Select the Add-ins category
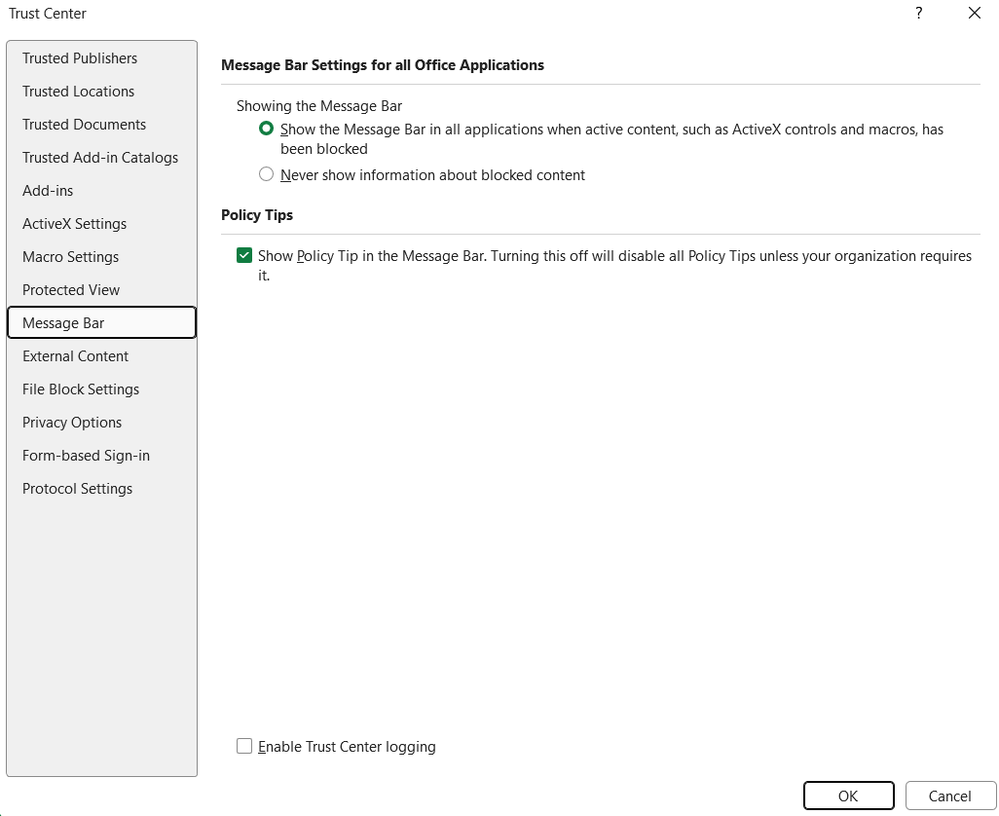Viewport: 999px width, 816px height. coord(48,190)
